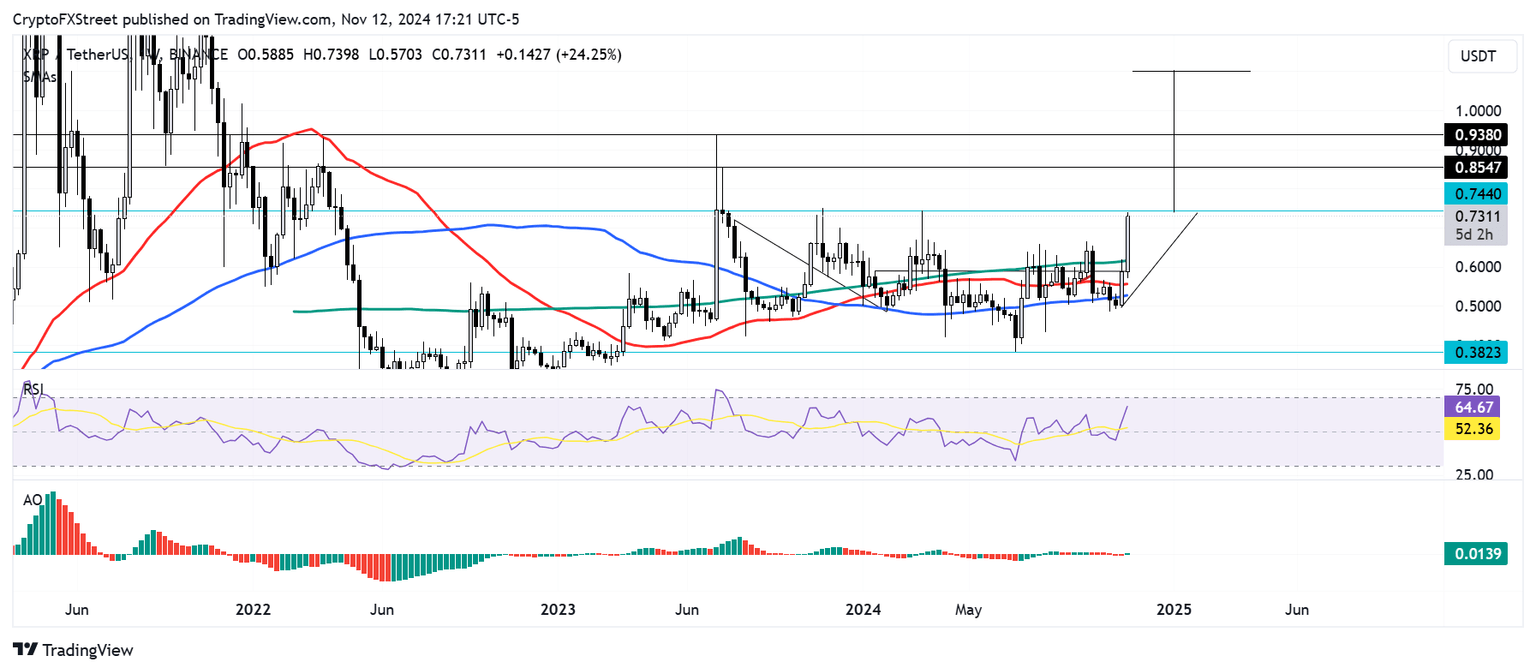This screenshot has width=1536, height=672.
Task: Open the XRP symbol name in legend
Action: 32,55
